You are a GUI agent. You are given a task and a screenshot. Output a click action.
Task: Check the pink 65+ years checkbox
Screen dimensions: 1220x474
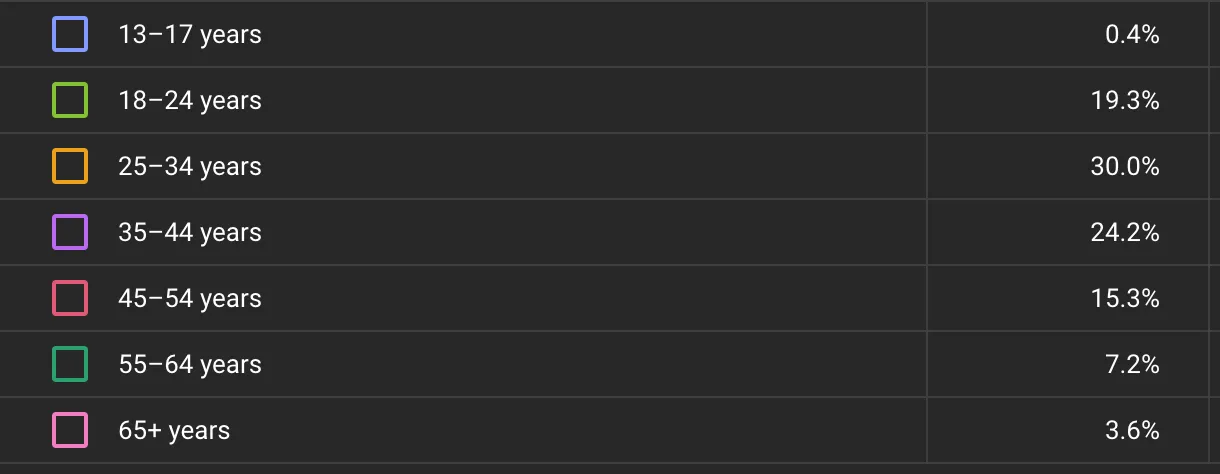point(70,431)
